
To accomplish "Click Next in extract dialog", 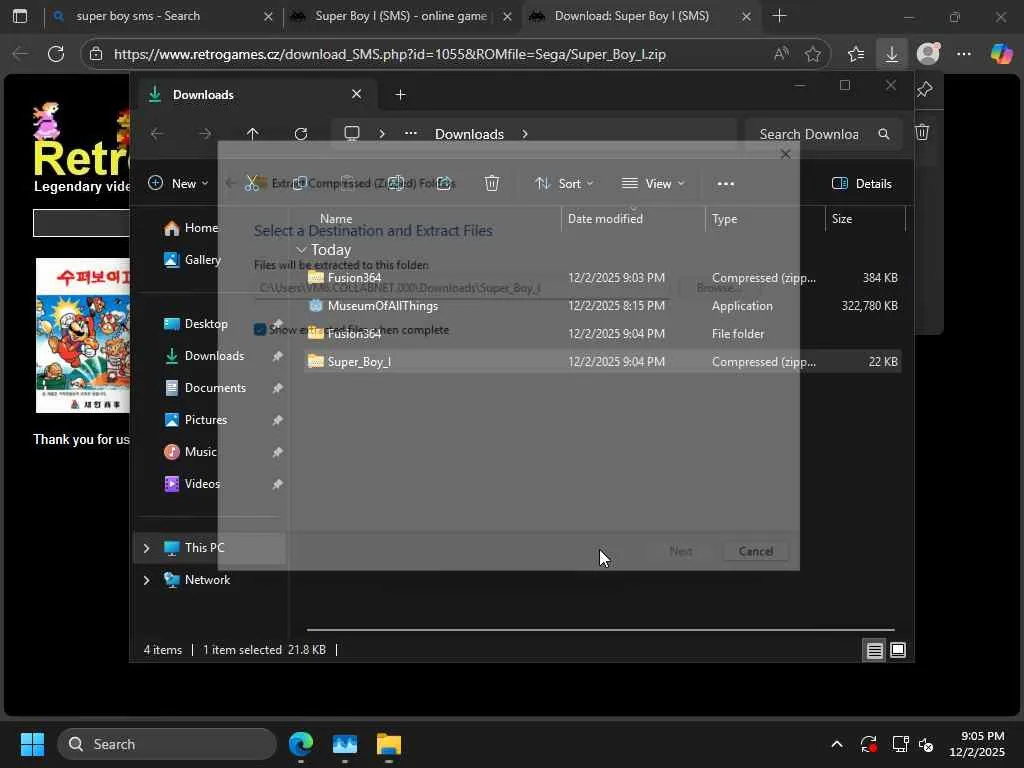I will tap(680, 551).
